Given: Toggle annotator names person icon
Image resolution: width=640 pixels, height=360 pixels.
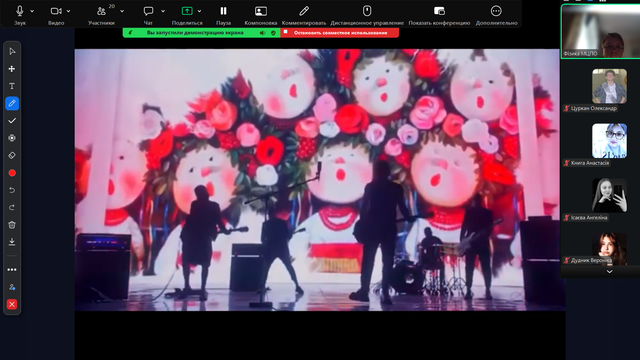Looking at the screenshot, I should click(x=12, y=287).
